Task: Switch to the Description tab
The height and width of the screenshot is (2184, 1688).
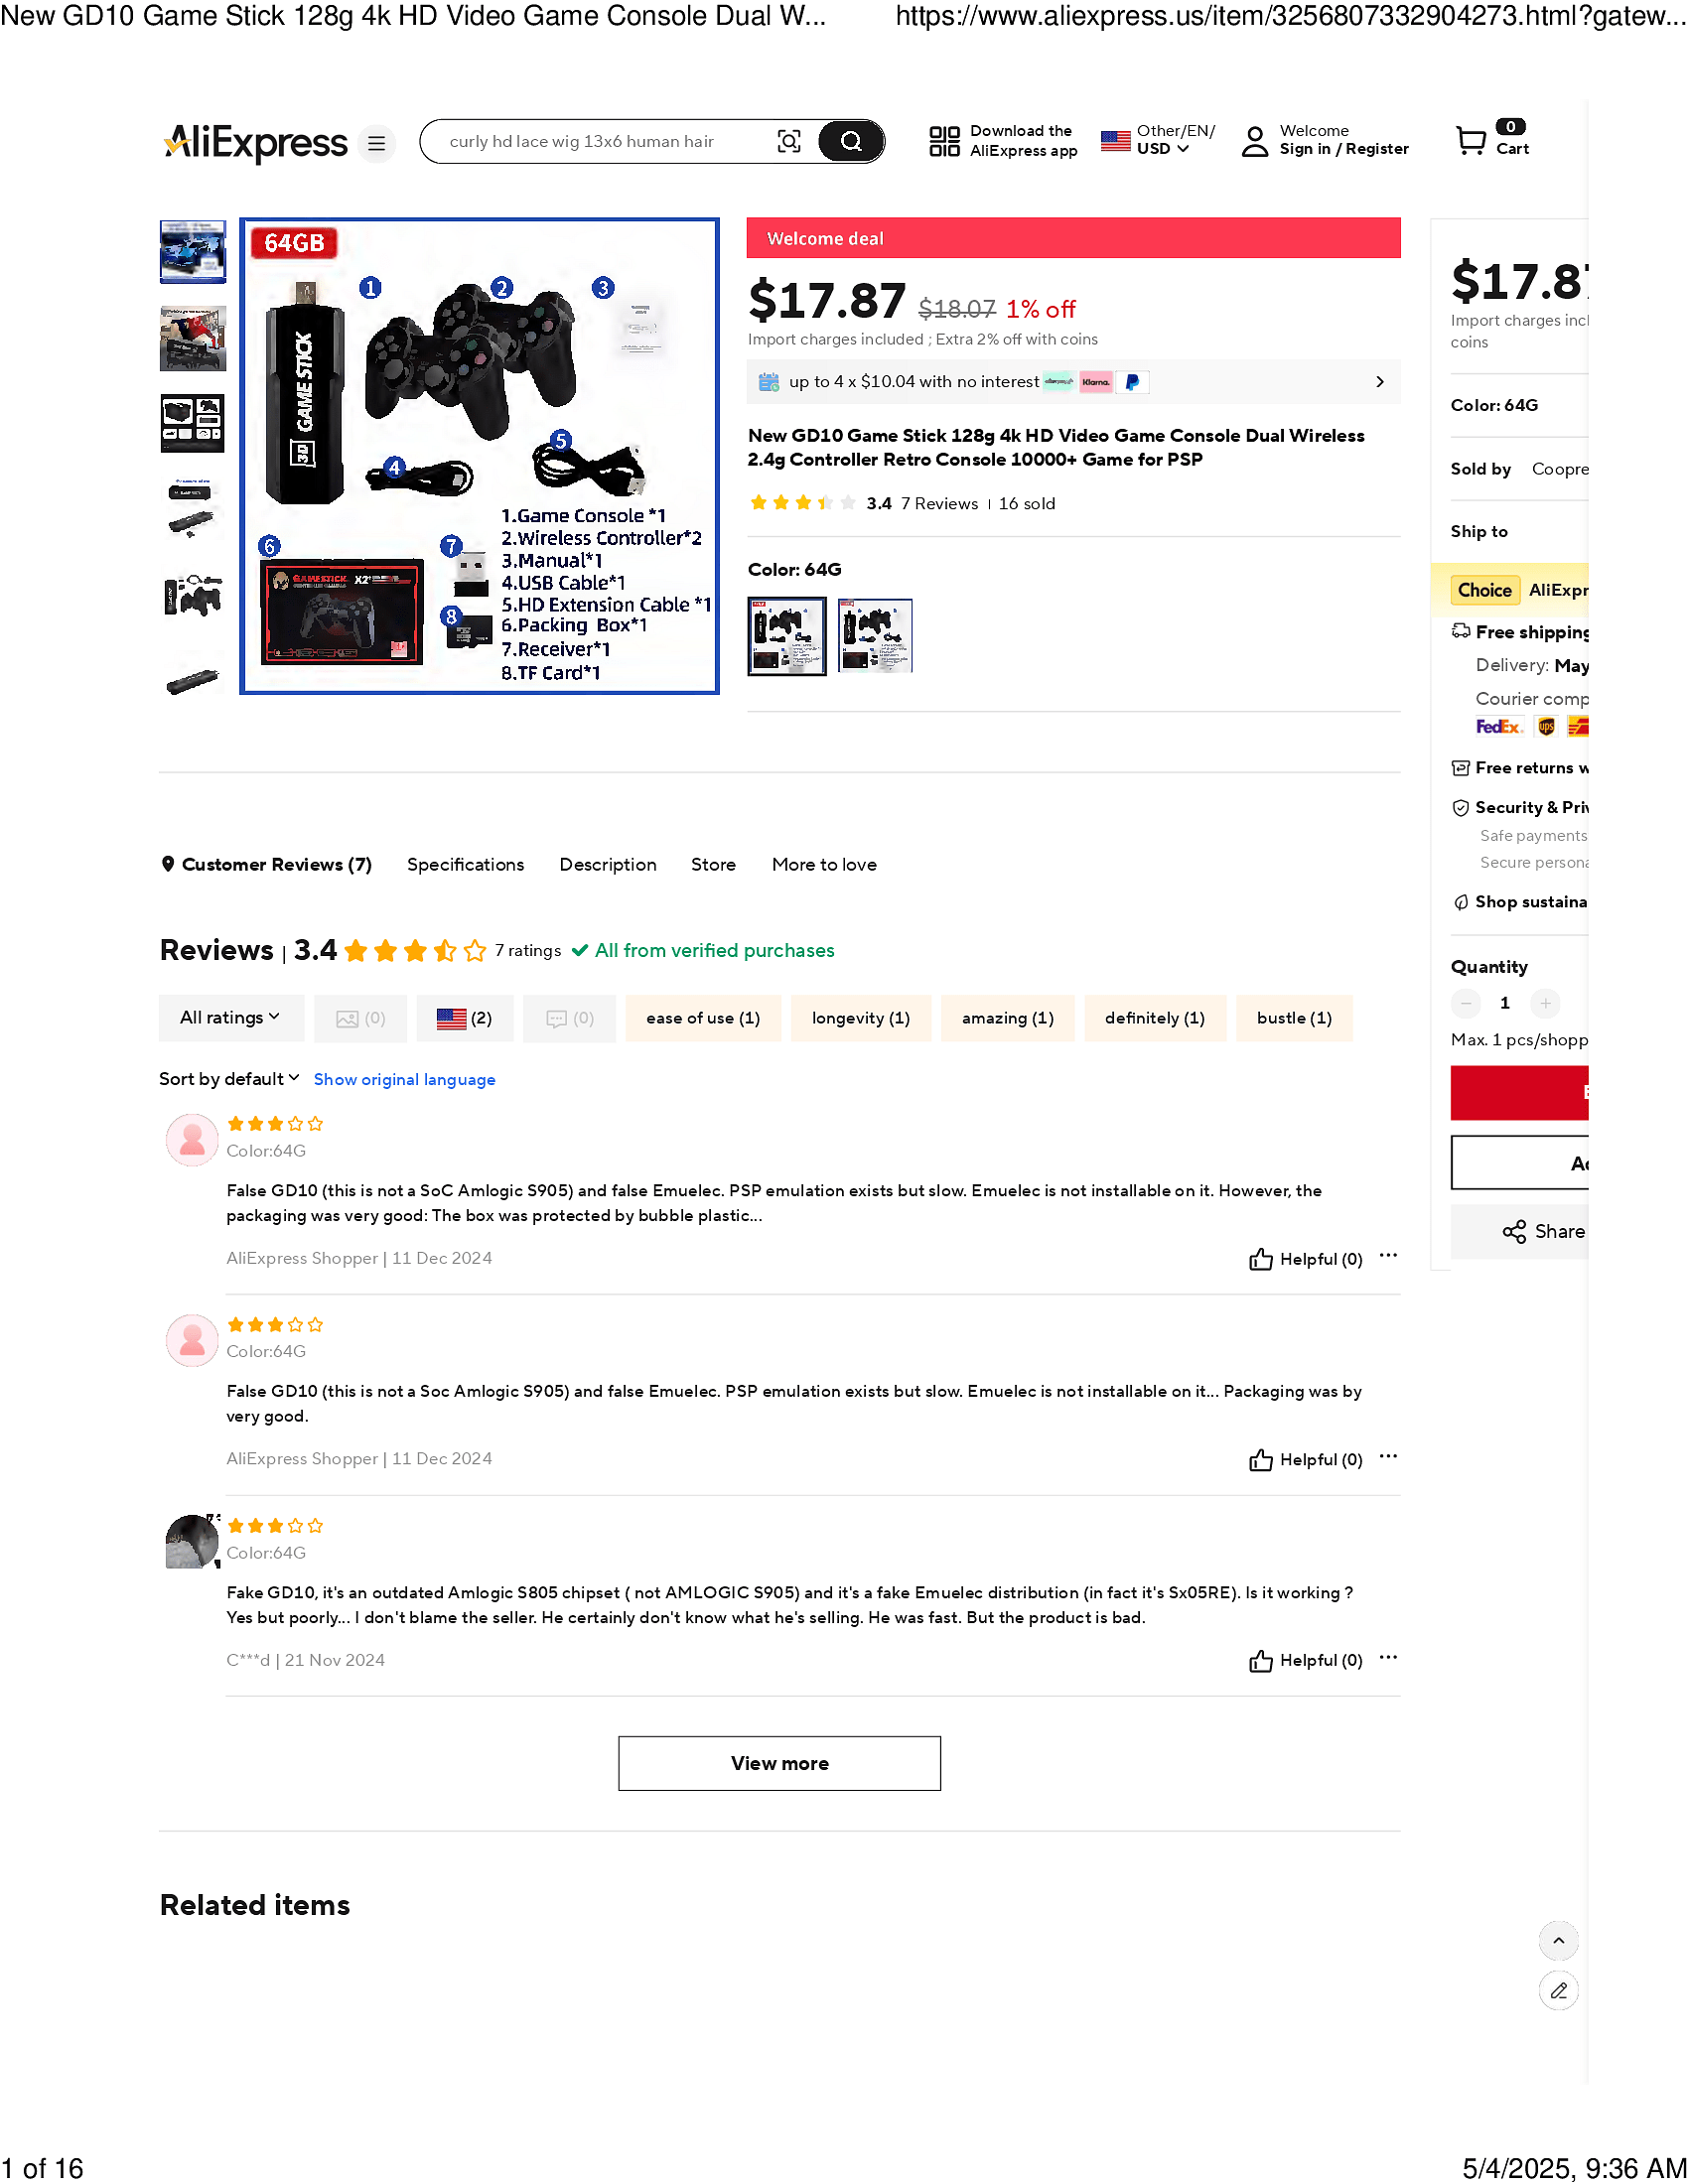Action: point(608,865)
